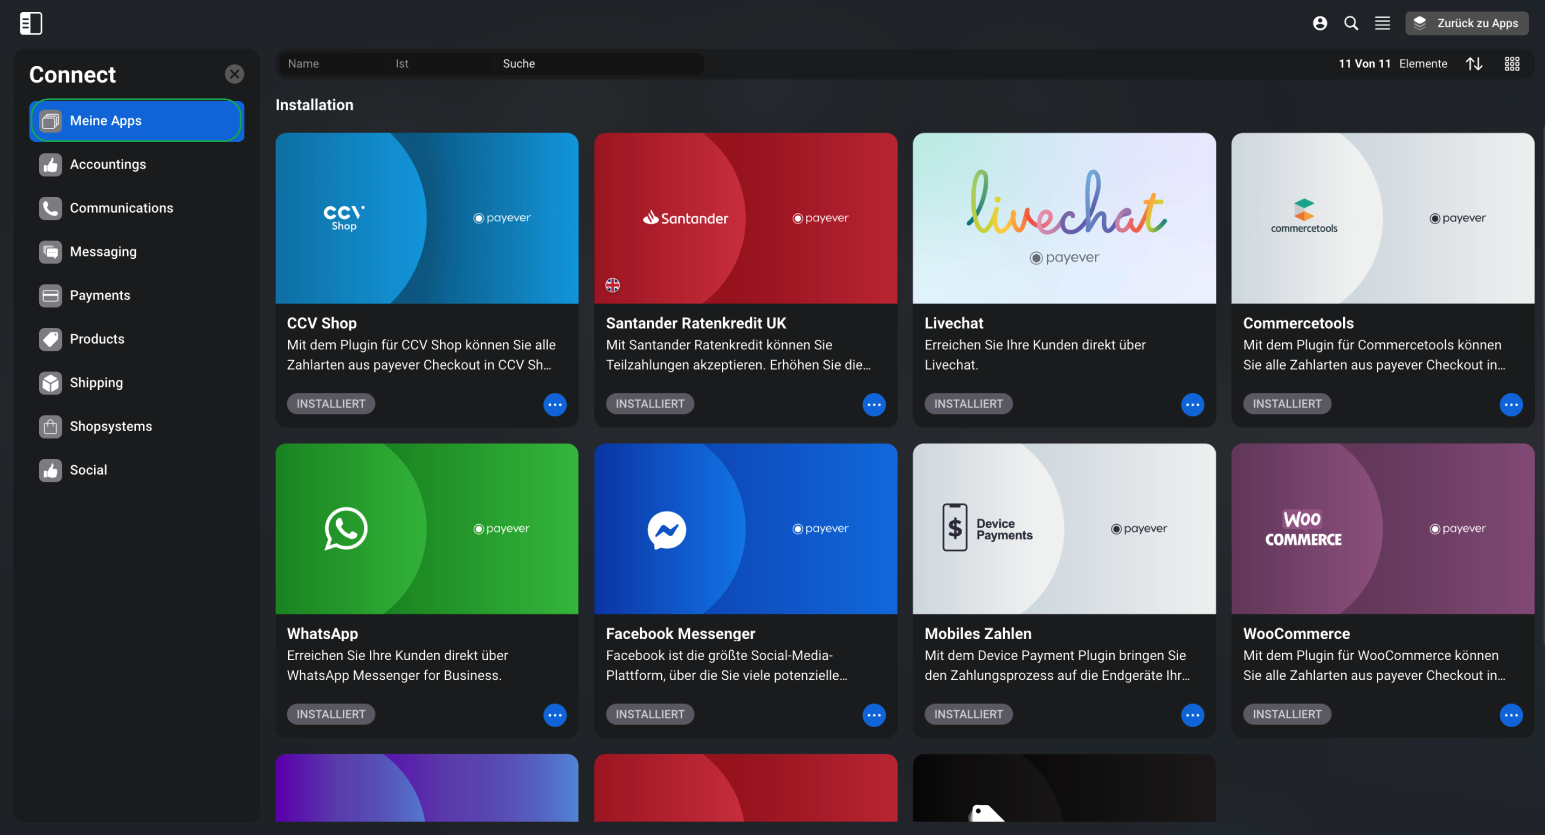
Task: Click the 11 Von 11 Elemente counter
Action: point(1393,64)
